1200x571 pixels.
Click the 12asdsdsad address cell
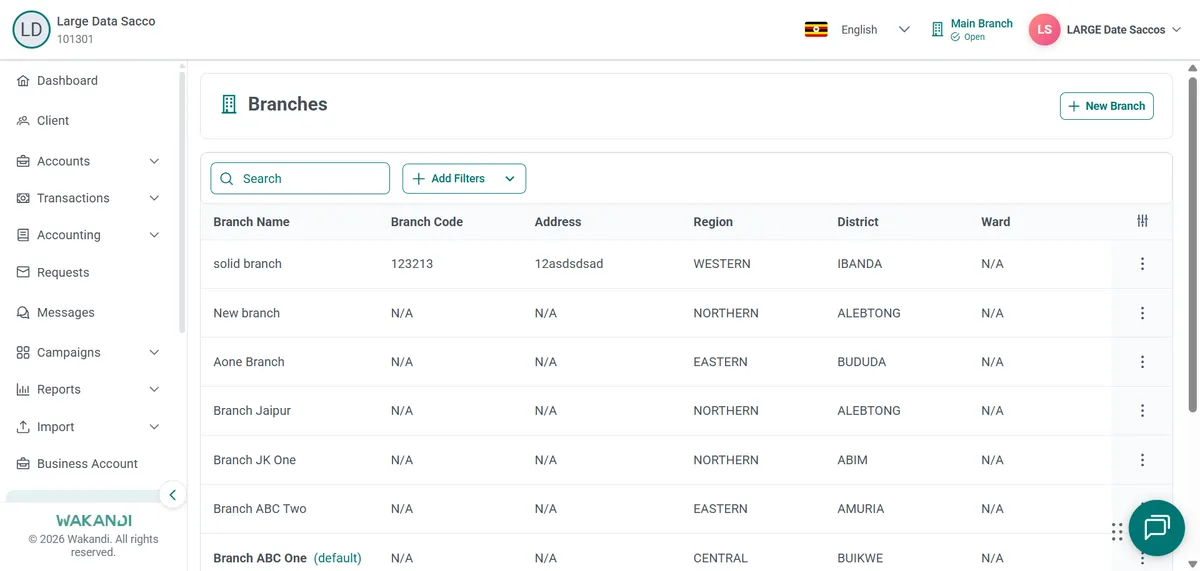(569, 264)
